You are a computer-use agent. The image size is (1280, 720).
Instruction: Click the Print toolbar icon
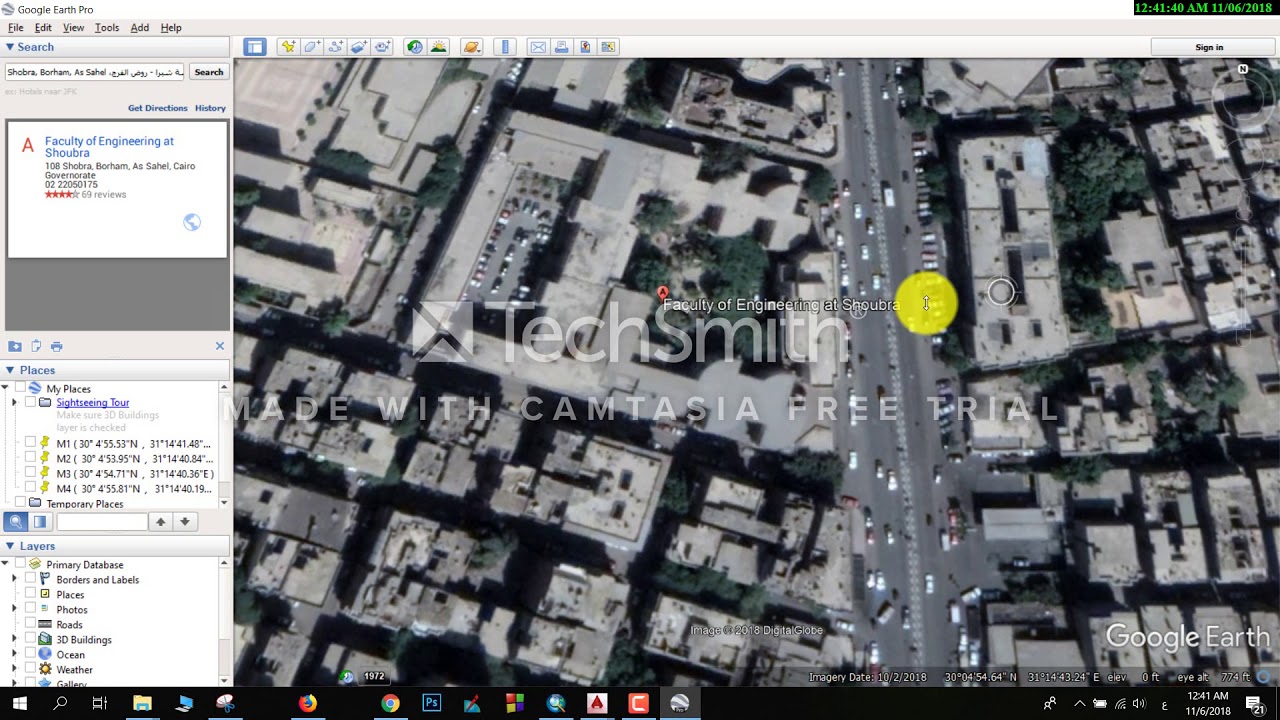pyautogui.click(x=562, y=47)
